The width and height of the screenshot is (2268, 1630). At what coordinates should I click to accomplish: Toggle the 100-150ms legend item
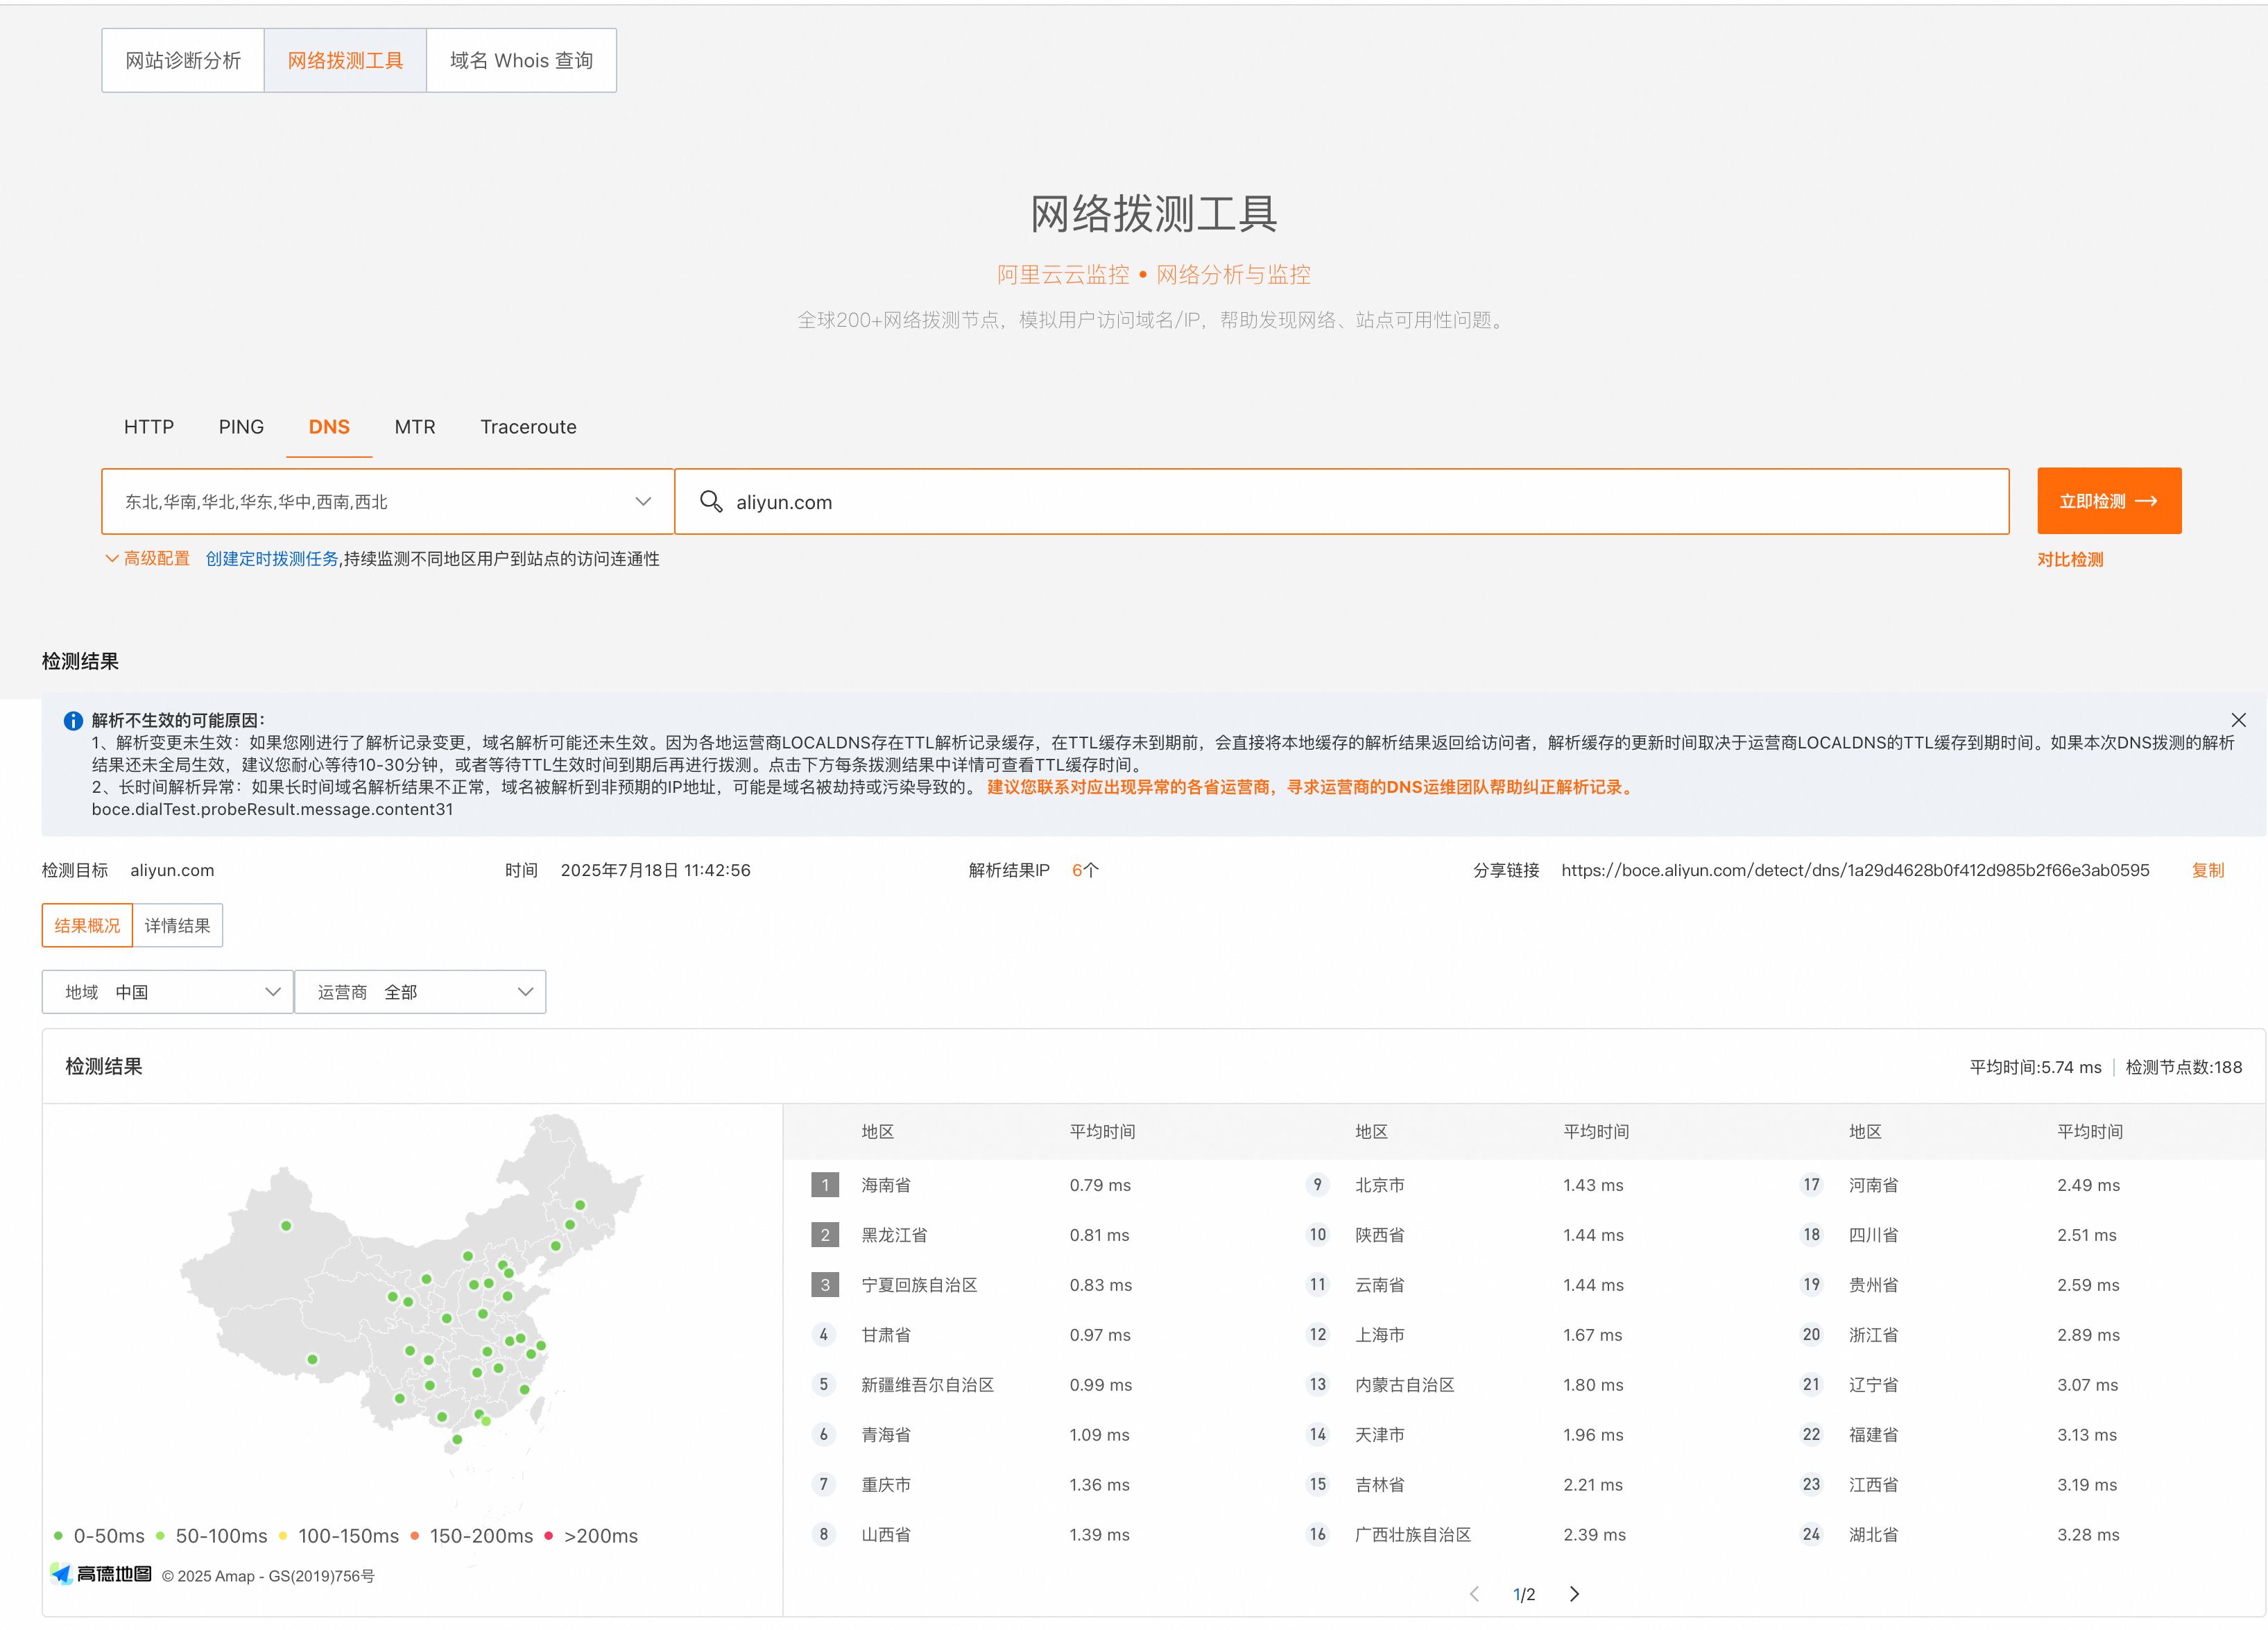(338, 1535)
